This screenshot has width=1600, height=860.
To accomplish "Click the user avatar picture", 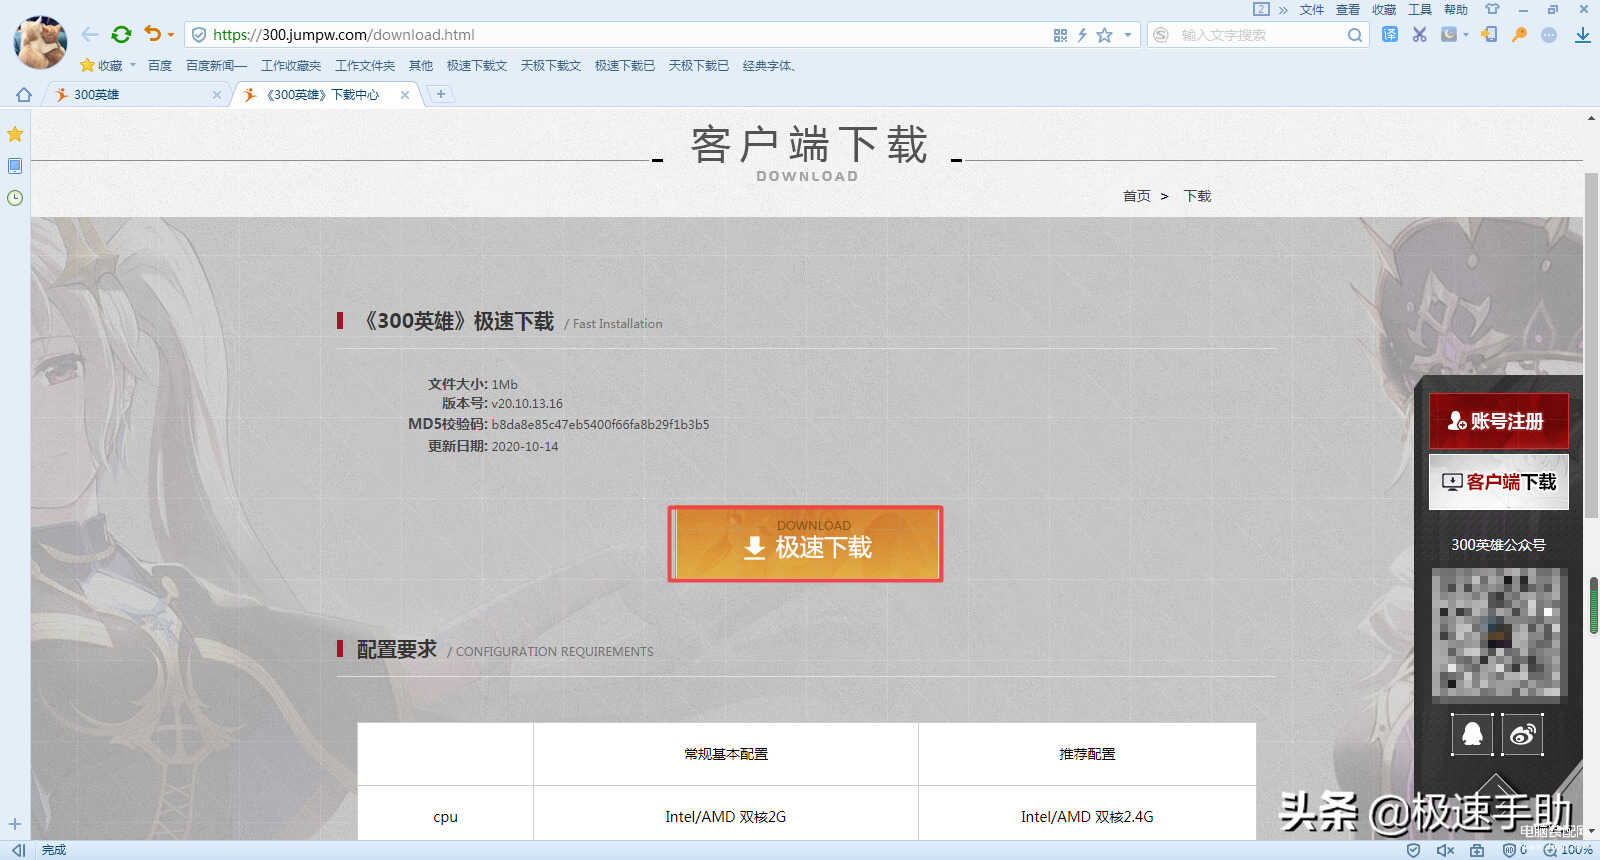I will [x=40, y=42].
